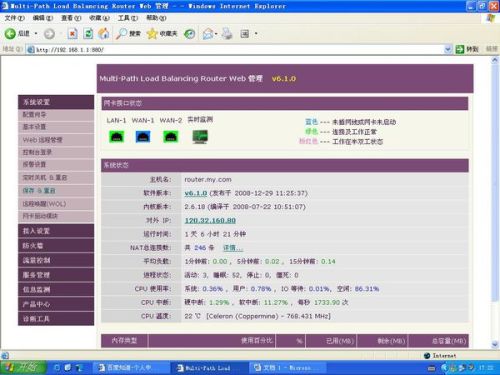The width and height of the screenshot is (500, 375).
Task: Open 配置向导 in the sidebar
Action: 56,115
